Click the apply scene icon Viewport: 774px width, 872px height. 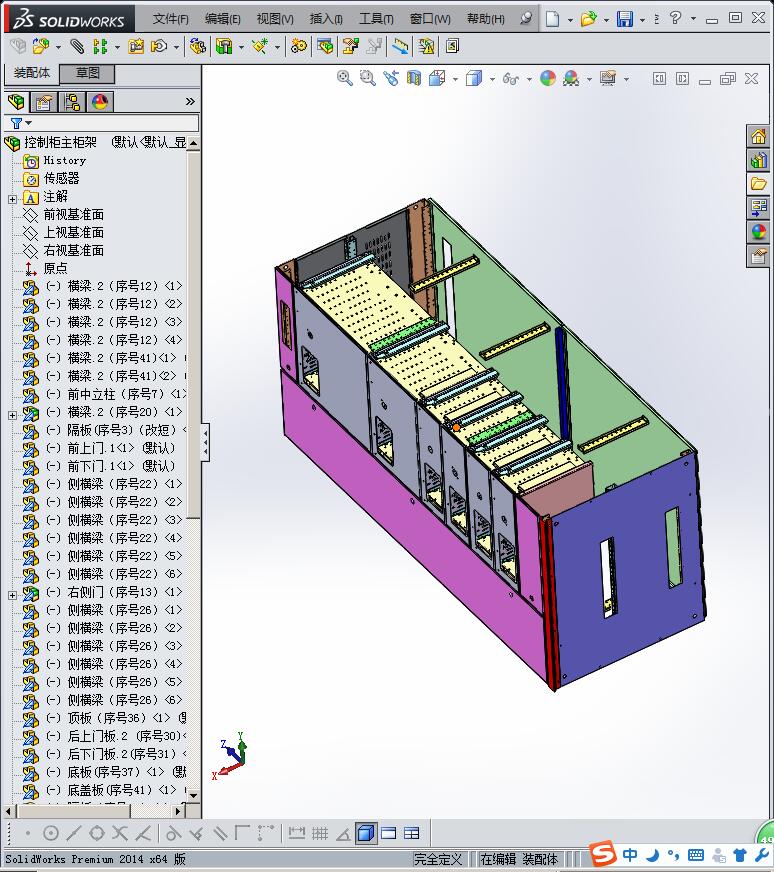point(571,78)
